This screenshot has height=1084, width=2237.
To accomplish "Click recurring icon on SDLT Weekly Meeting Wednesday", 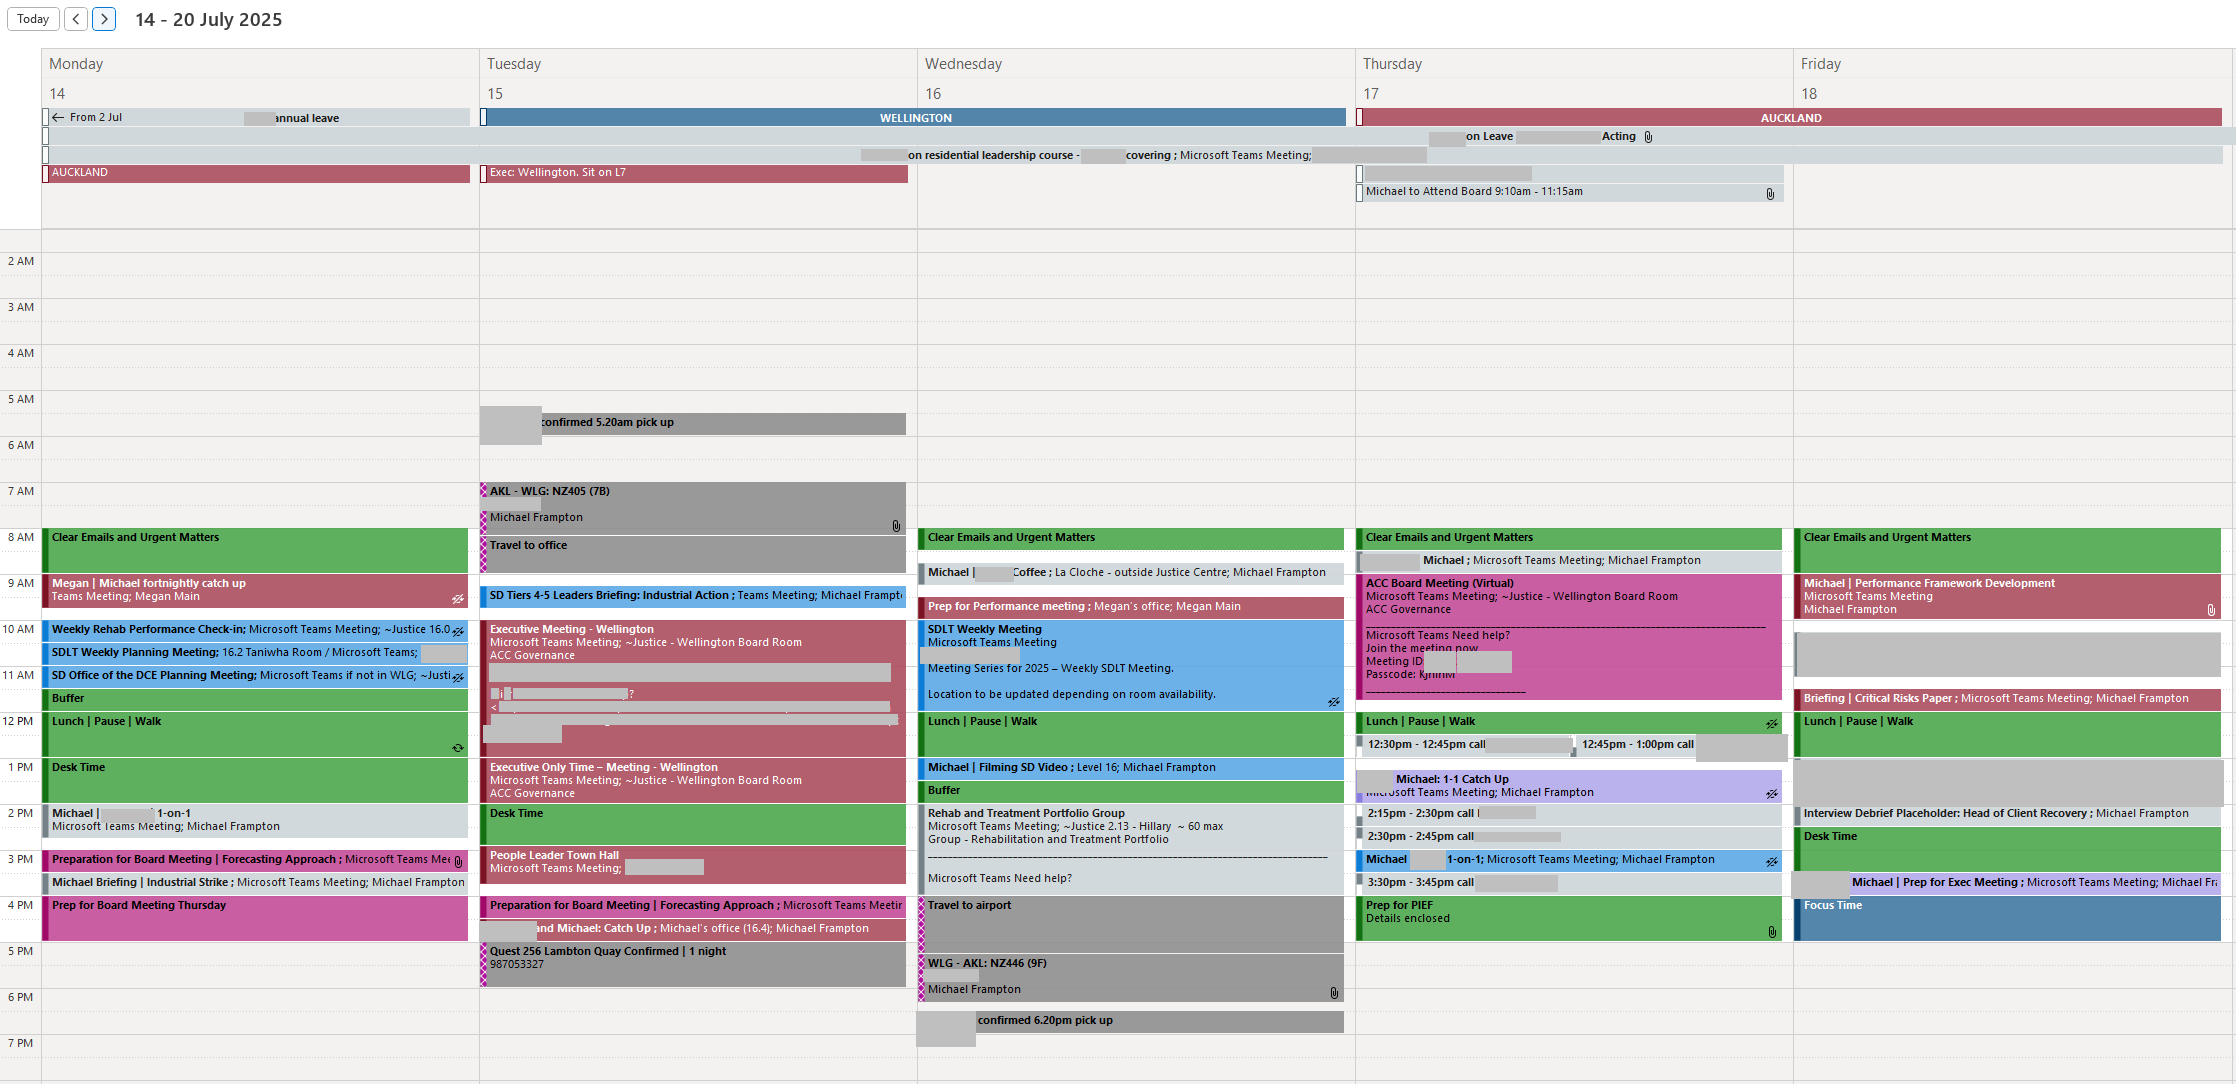I will (x=1333, y=702).
